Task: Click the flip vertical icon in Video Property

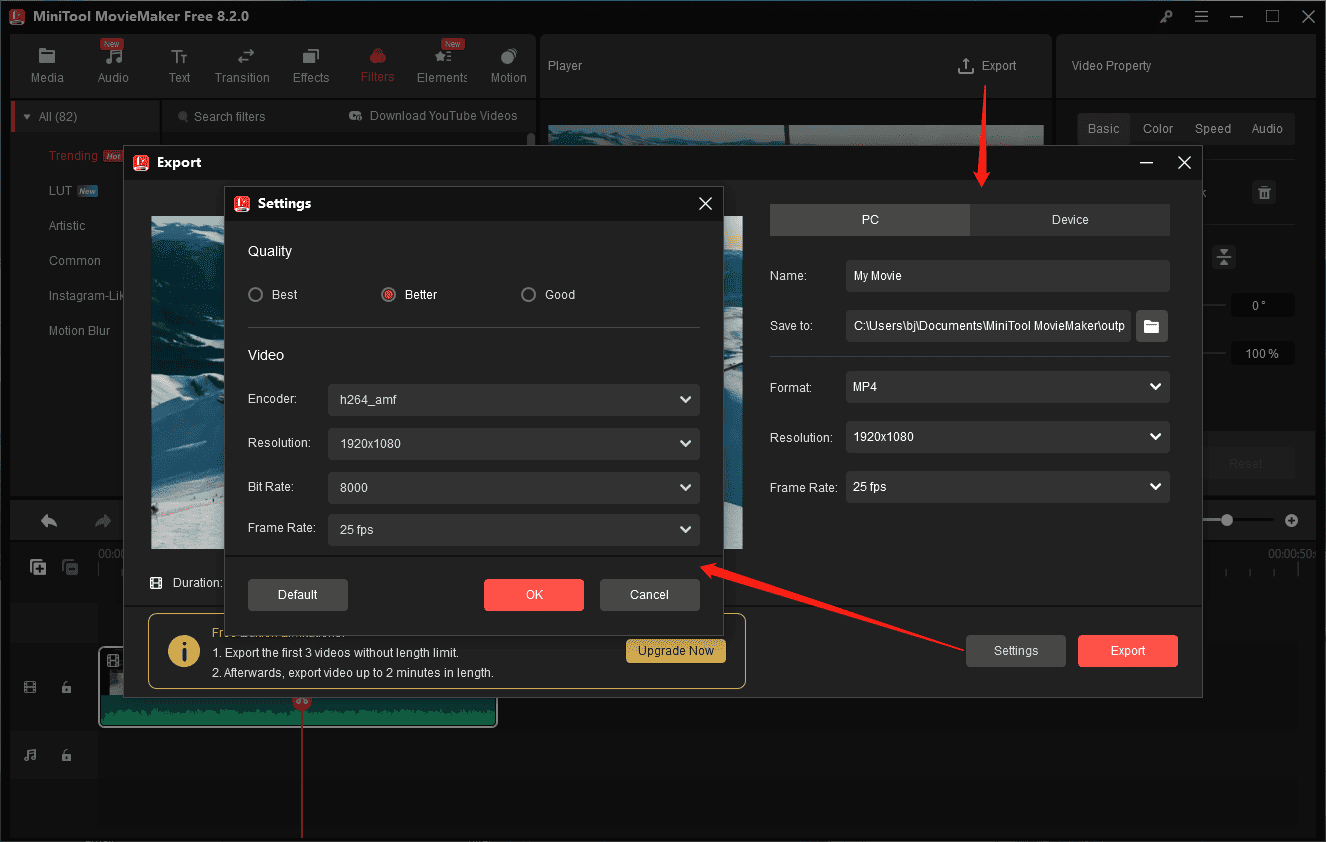Action: coord(1224,257)
